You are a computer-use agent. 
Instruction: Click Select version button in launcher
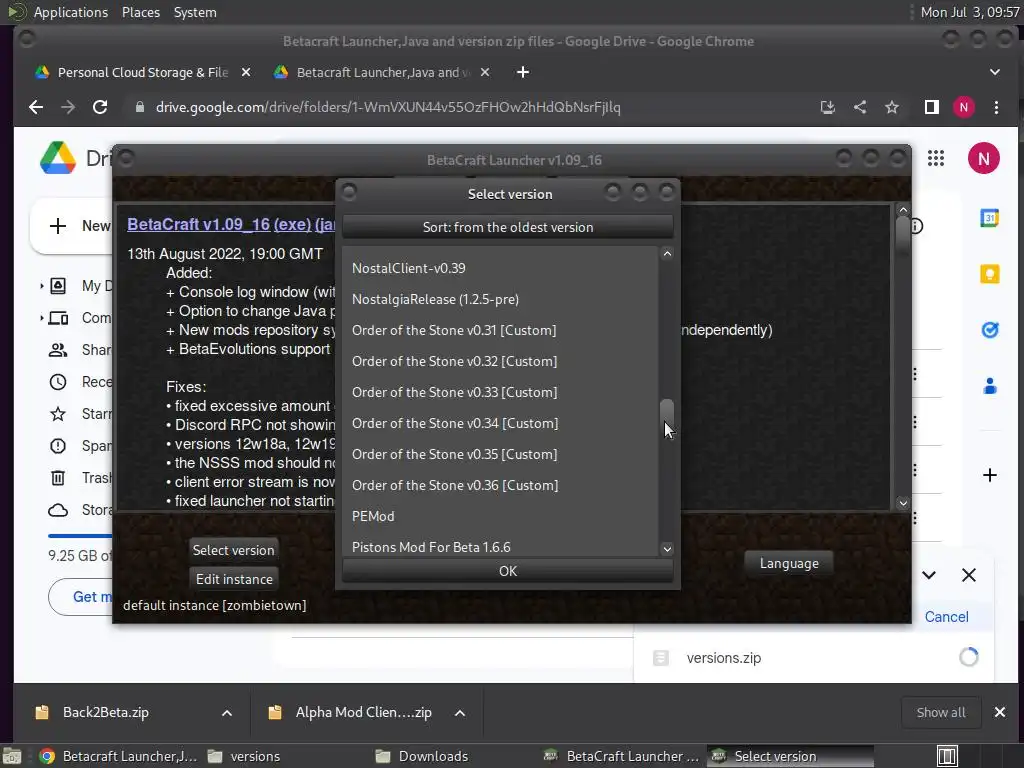233,551
